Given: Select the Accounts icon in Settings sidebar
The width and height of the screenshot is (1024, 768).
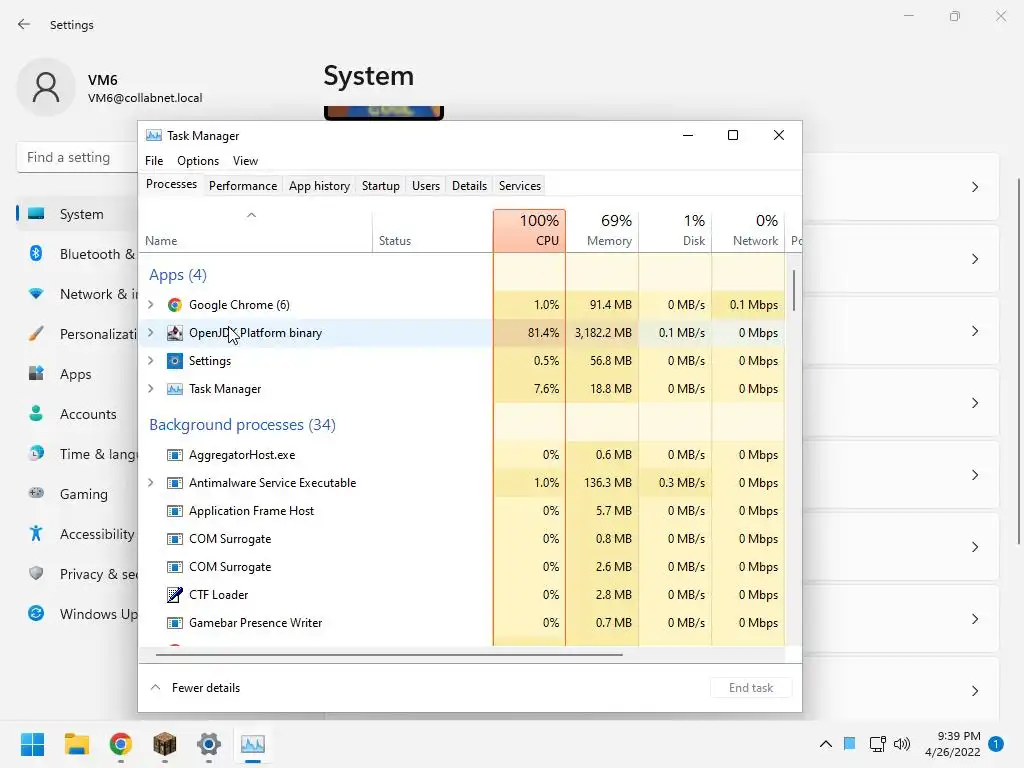Looking at the screenshot, I should [36, 414].
